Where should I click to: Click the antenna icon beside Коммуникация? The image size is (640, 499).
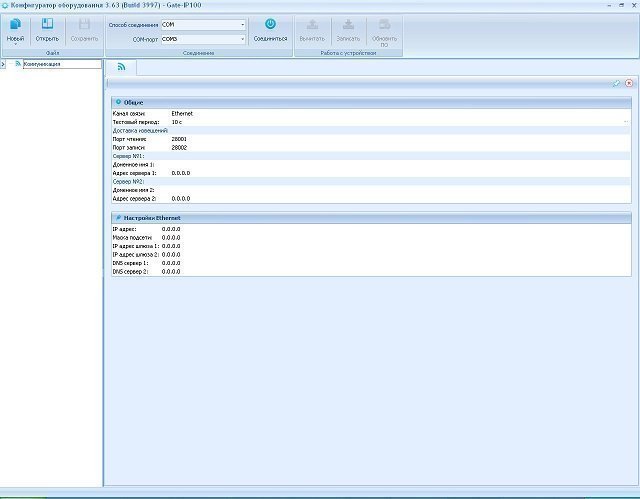point(18,64)
